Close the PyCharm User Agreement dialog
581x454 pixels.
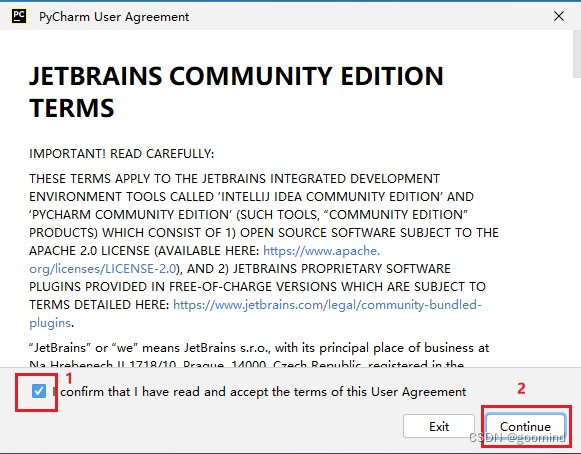click(x=559, y=16)
